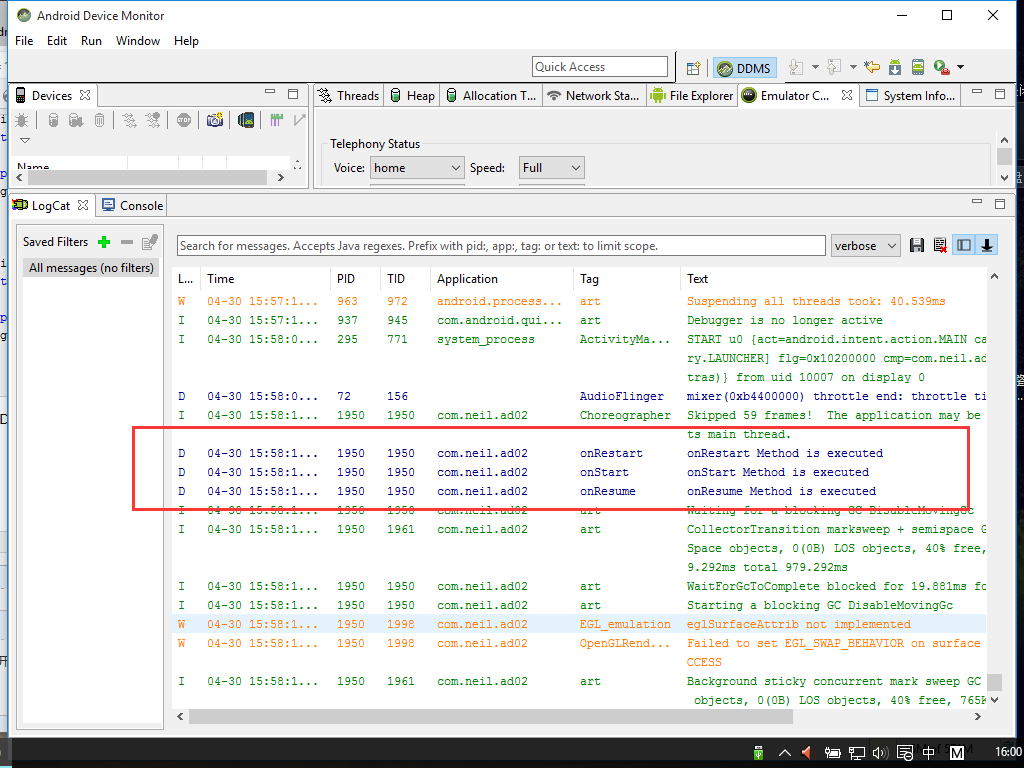Open the External Tools dropdown arrow
Screen dimensions: 1024x768
(961, 67)
